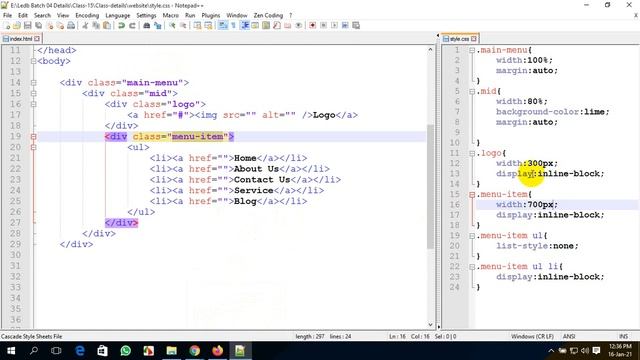Open the Document Map icon in toolbar
Viewport: 640px width, 360px height.
[x=266, y=25]
